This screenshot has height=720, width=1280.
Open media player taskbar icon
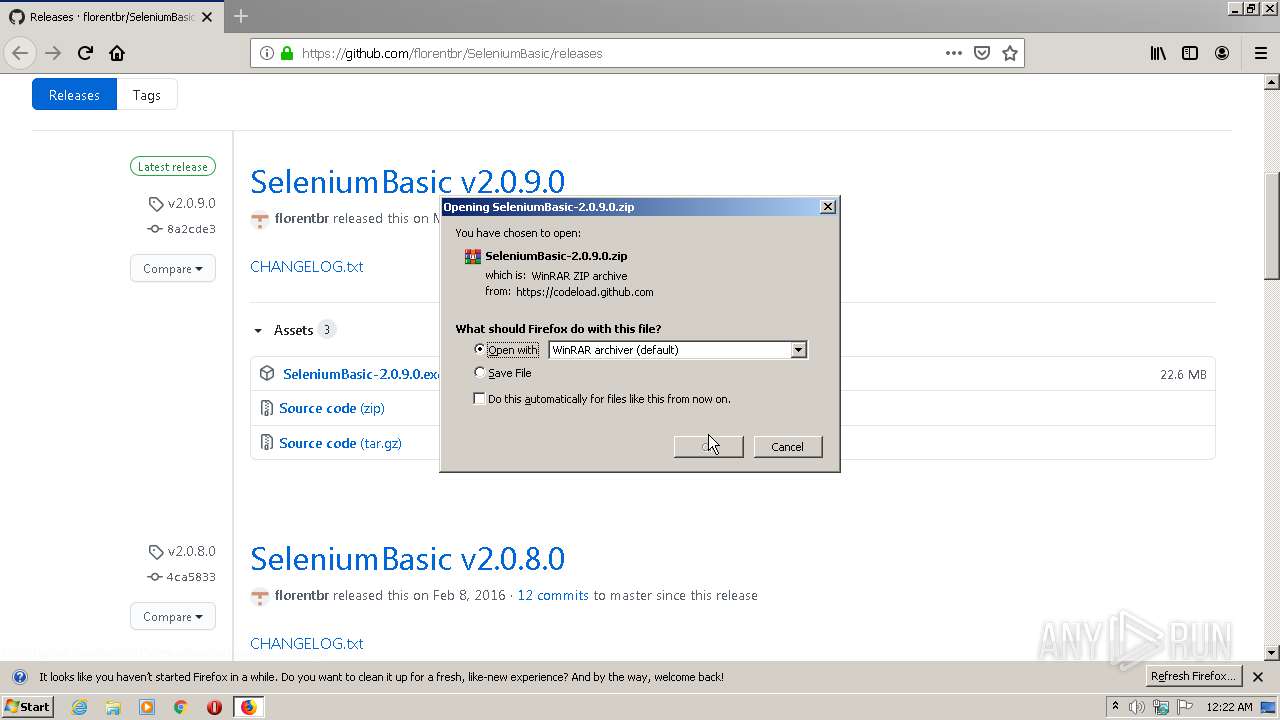[147, 707]
